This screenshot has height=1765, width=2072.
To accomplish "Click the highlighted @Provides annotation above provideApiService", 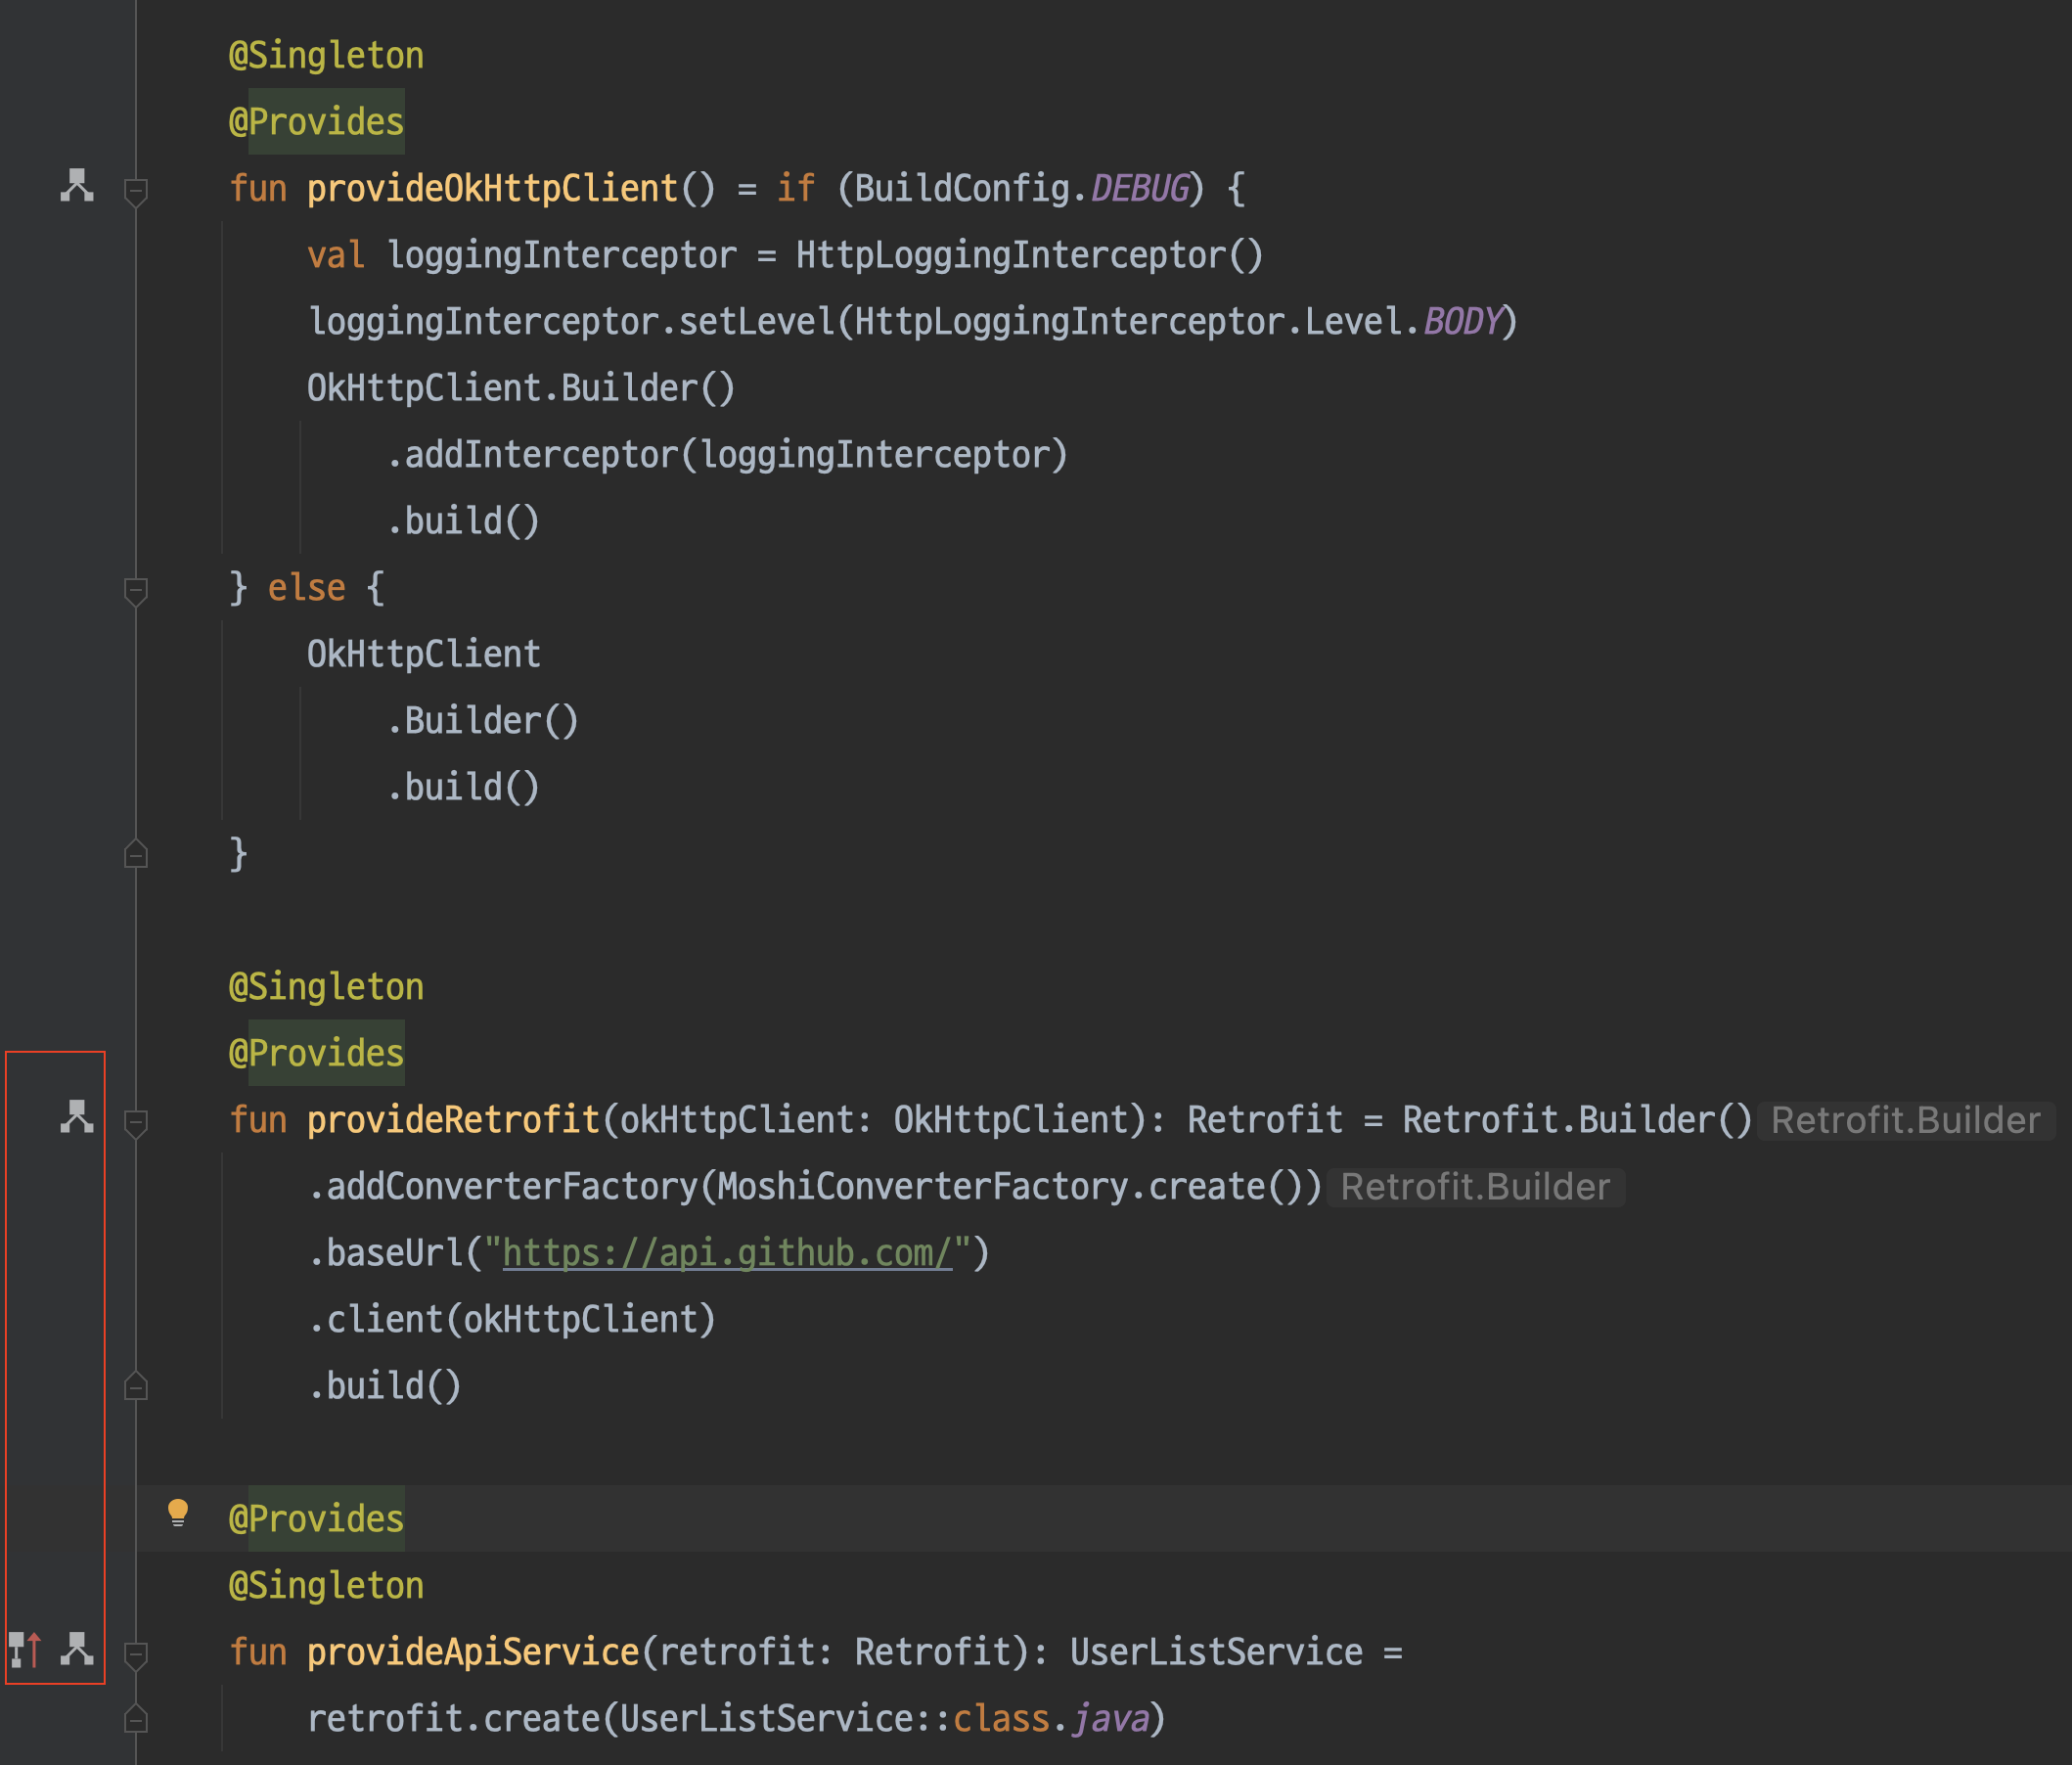I will click(317, 1519).
